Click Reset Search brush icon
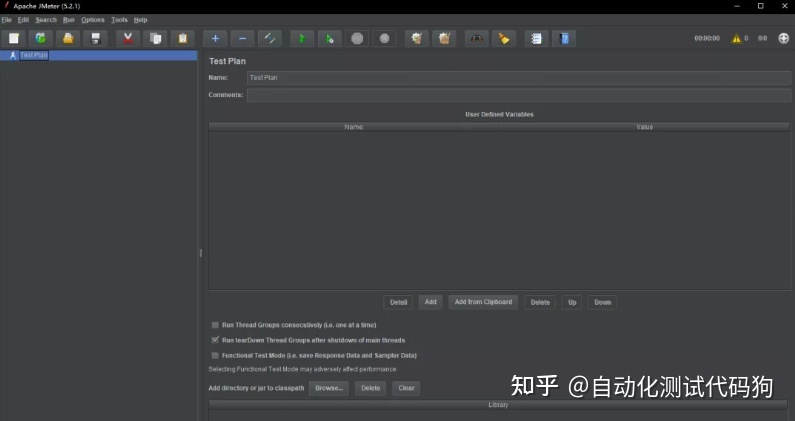 tap(504, 39)
